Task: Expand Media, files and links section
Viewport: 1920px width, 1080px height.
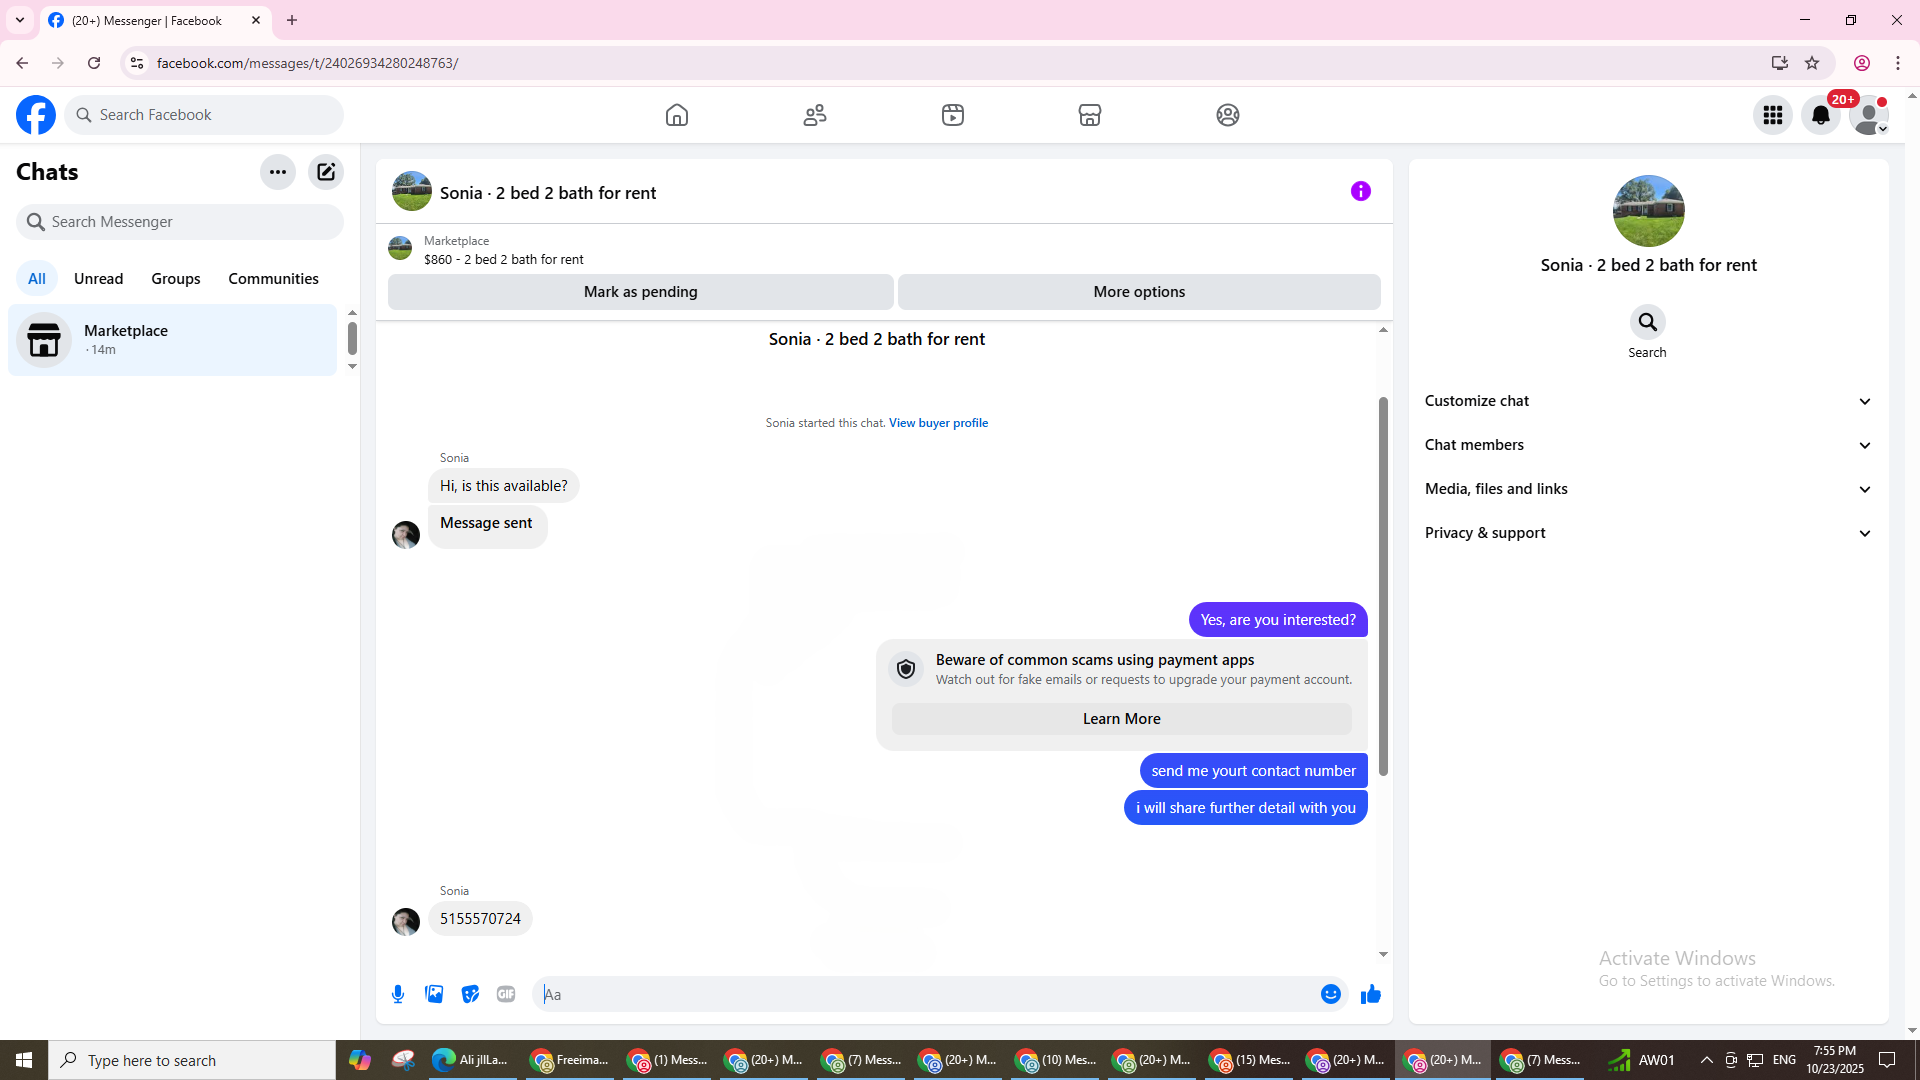Action: pos(1647,489)
